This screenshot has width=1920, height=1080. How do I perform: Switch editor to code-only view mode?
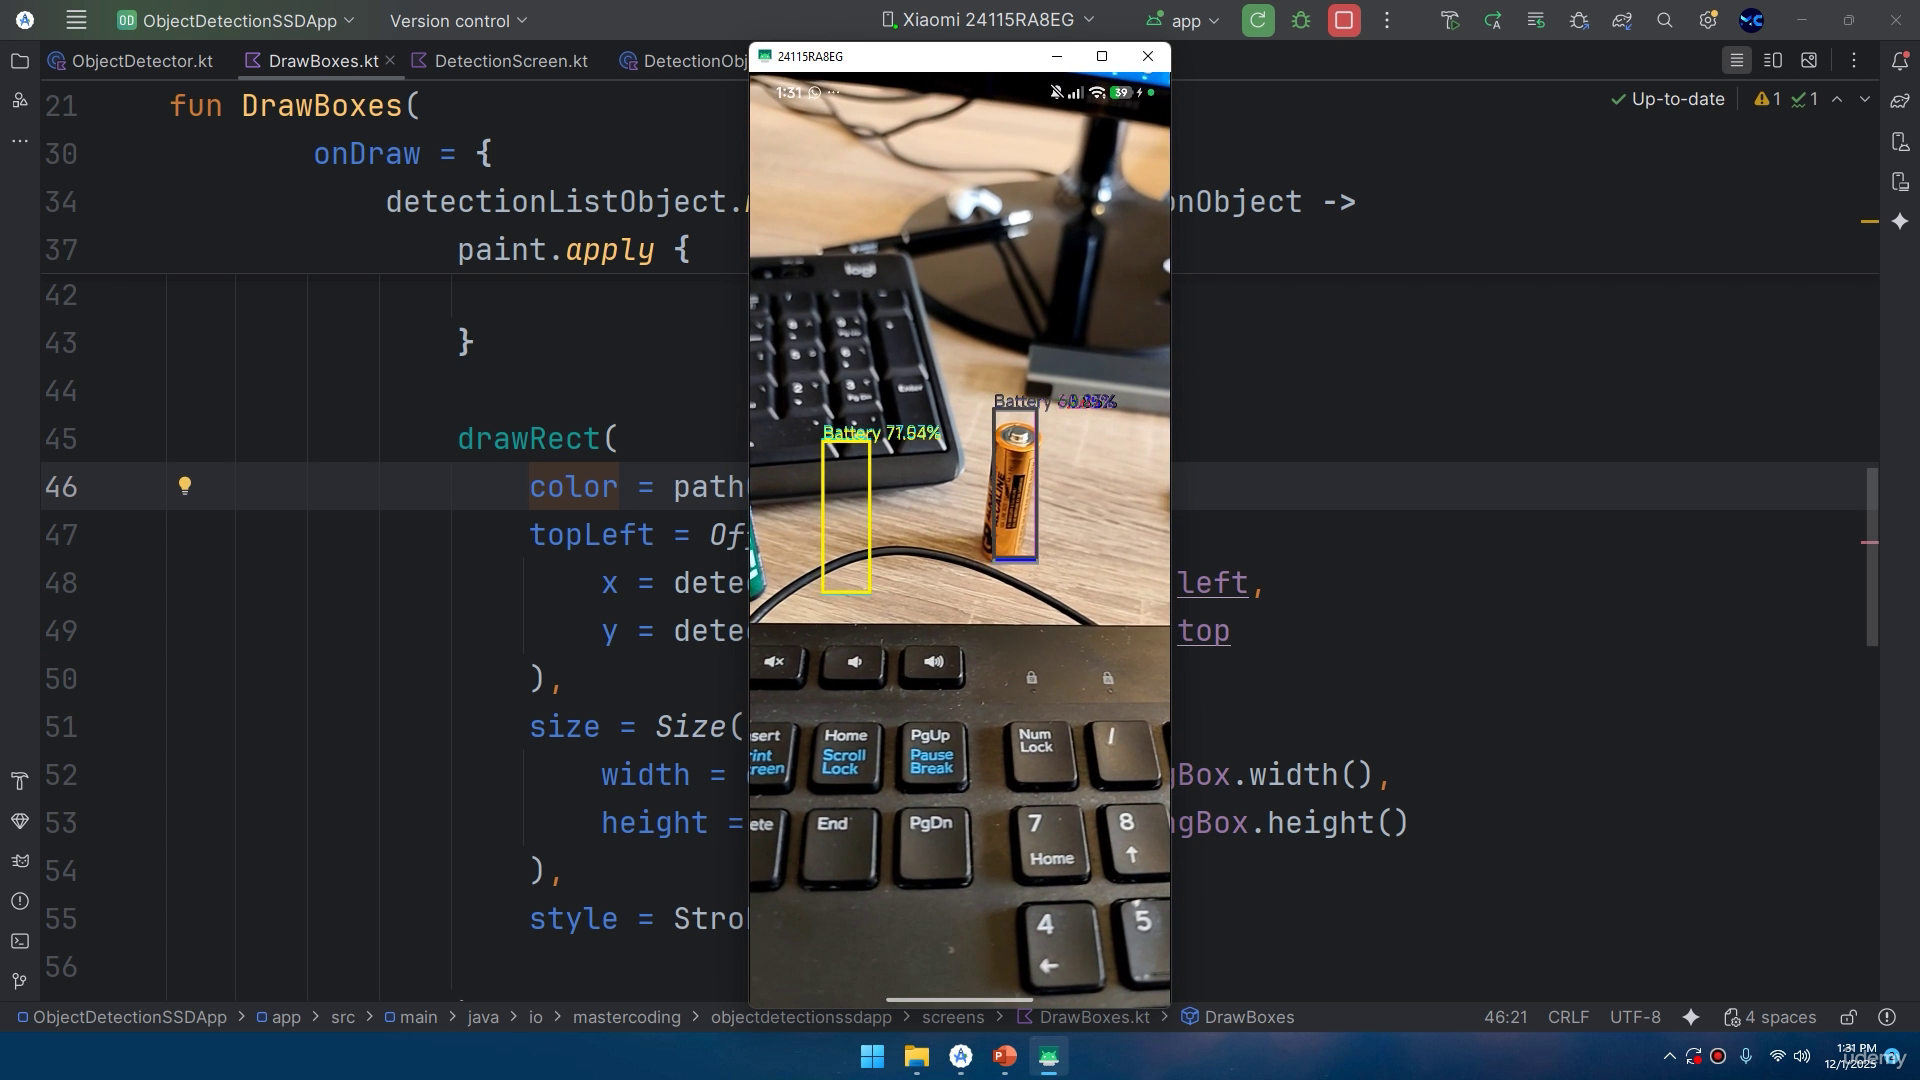(x=1737, y=61)
